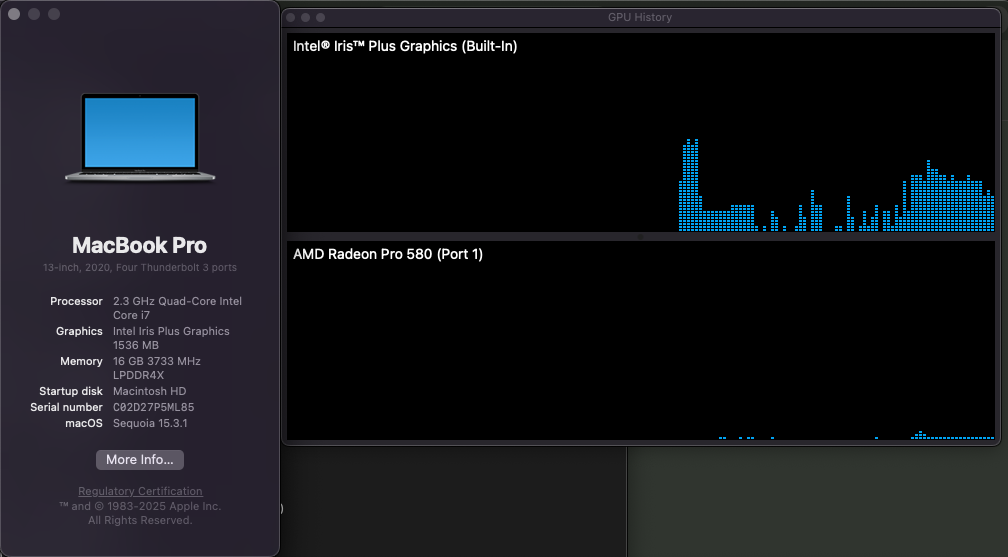Click the macOS label
The height and width of the screenshot is (557, 1008).
[84, 423]
